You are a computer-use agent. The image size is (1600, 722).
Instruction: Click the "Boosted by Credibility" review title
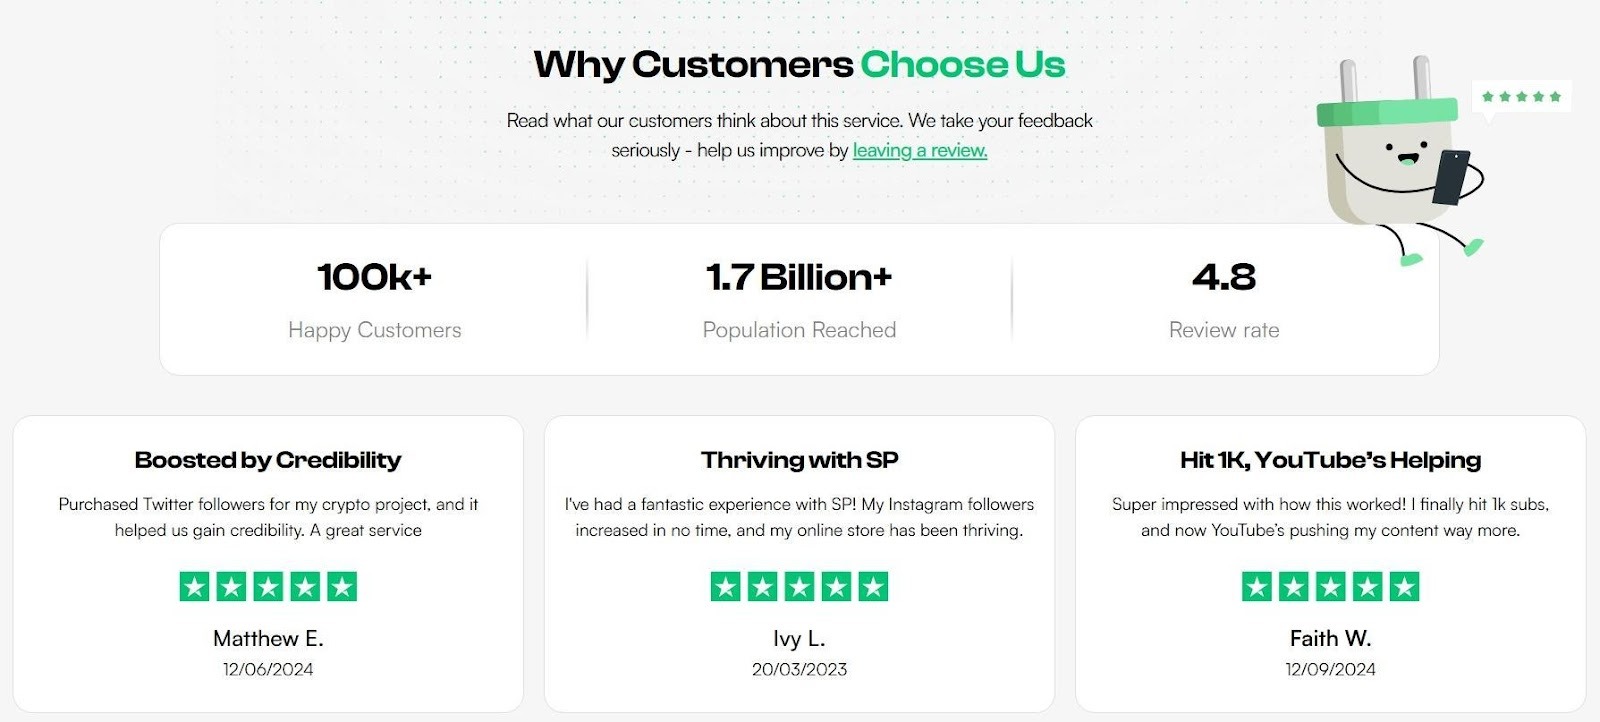(268, 460)
